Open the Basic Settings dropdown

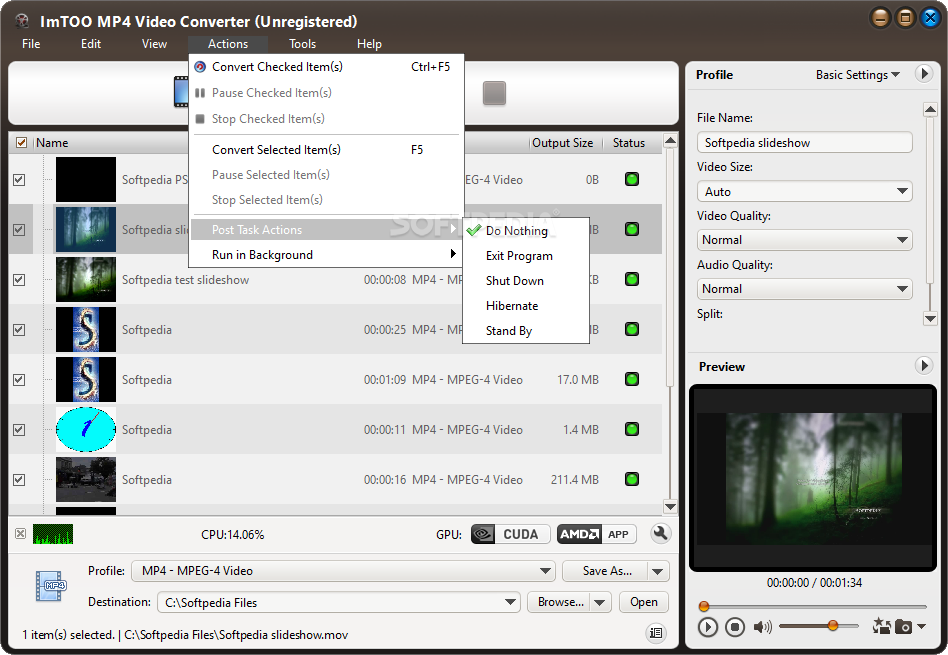pyautogui.click(x=857, y=74)
